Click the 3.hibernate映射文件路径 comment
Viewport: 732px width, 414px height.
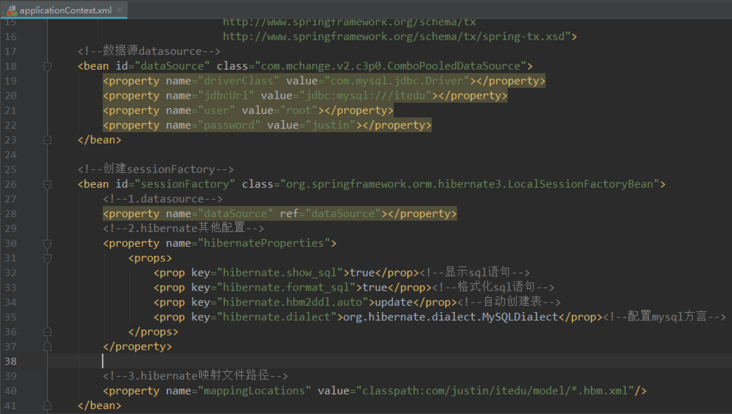click(196, 376)
